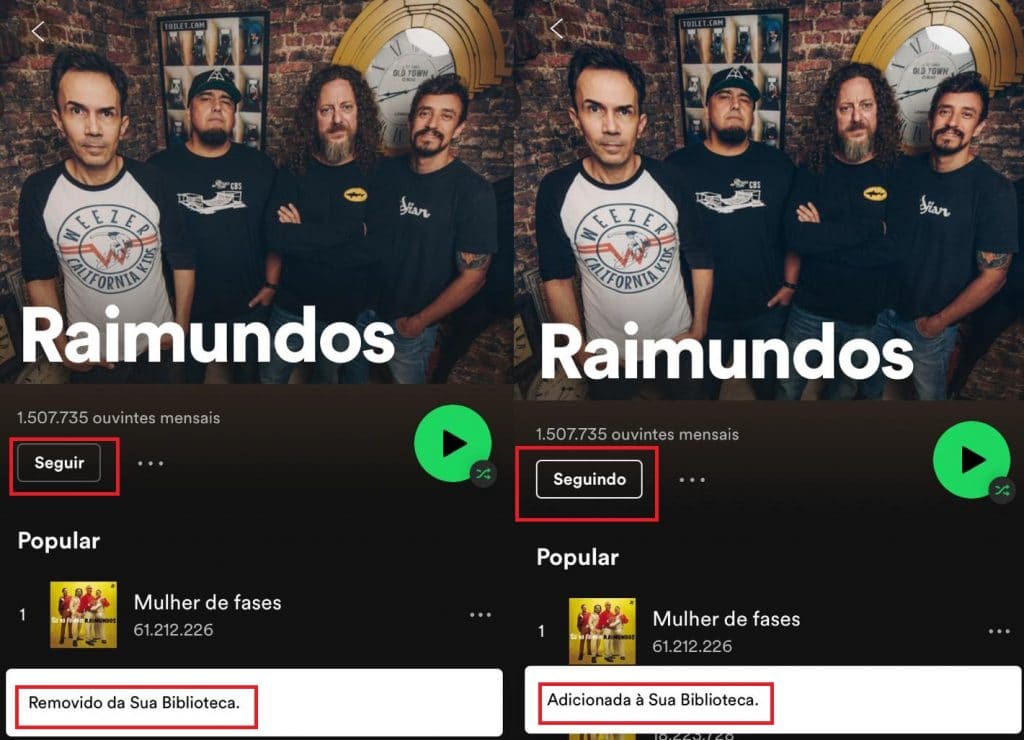The height and width of the screenshot is (740, 1024).
Task: Tap the Removido da Sua Biblioteca notification
Action: (x=255, y=703)
